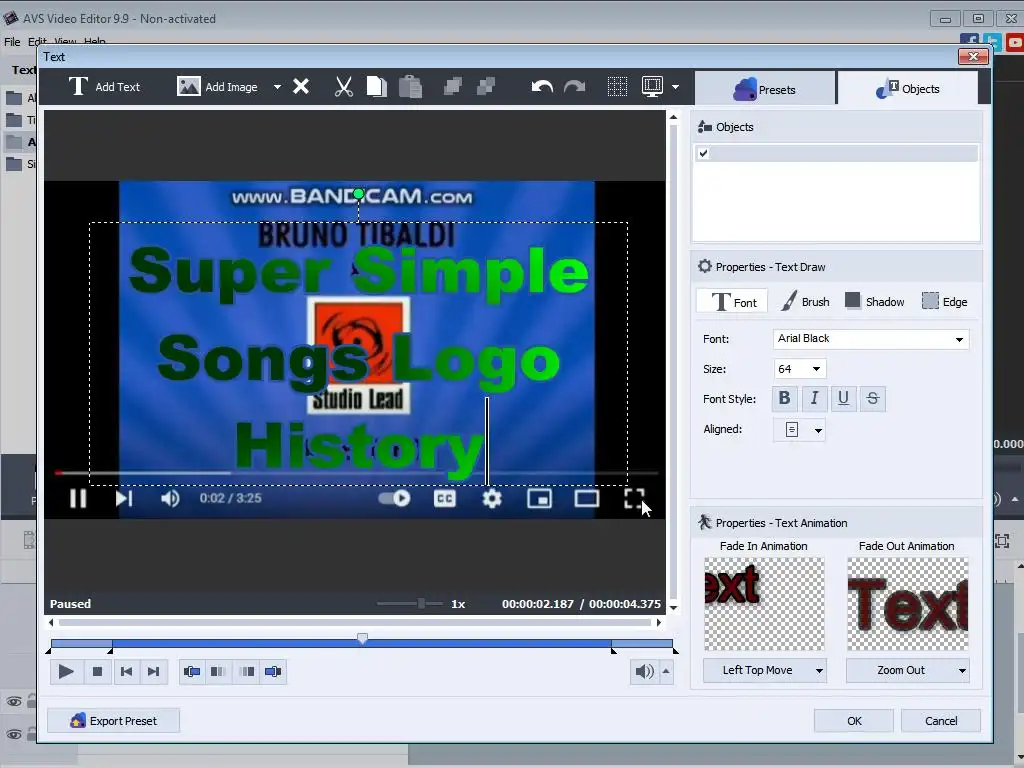This screenshot has height=768, width=1024.
Task: Click the preview scrollbar down arrow
Action: pos(673,608)
